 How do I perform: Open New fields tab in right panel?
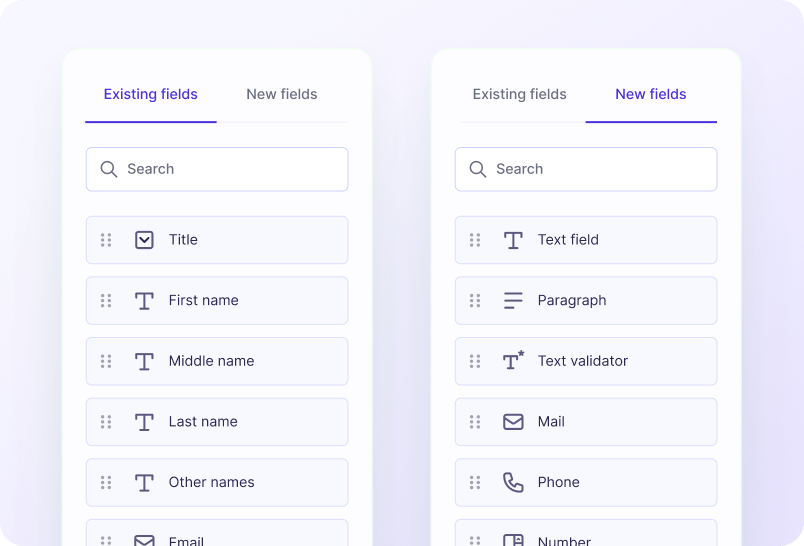[651, 95]
